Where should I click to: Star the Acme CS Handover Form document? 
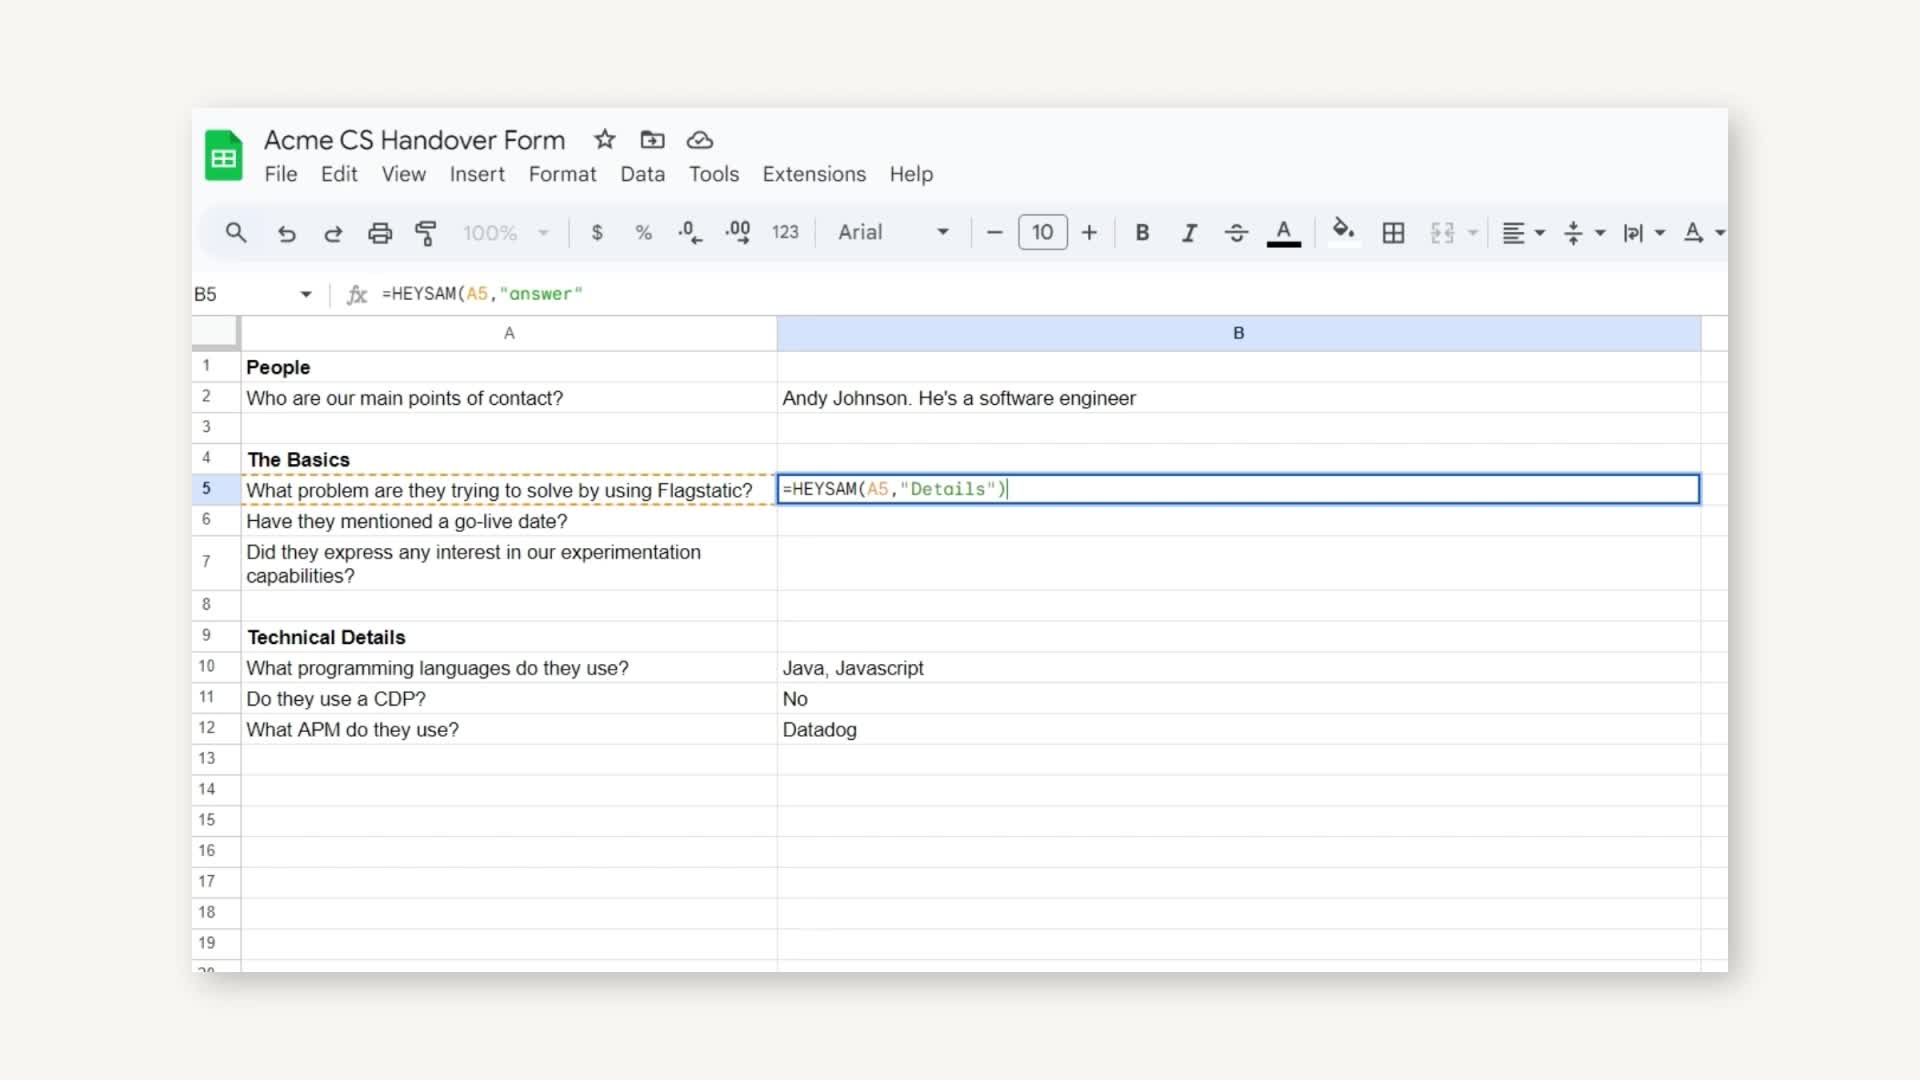tap(604, 140)
